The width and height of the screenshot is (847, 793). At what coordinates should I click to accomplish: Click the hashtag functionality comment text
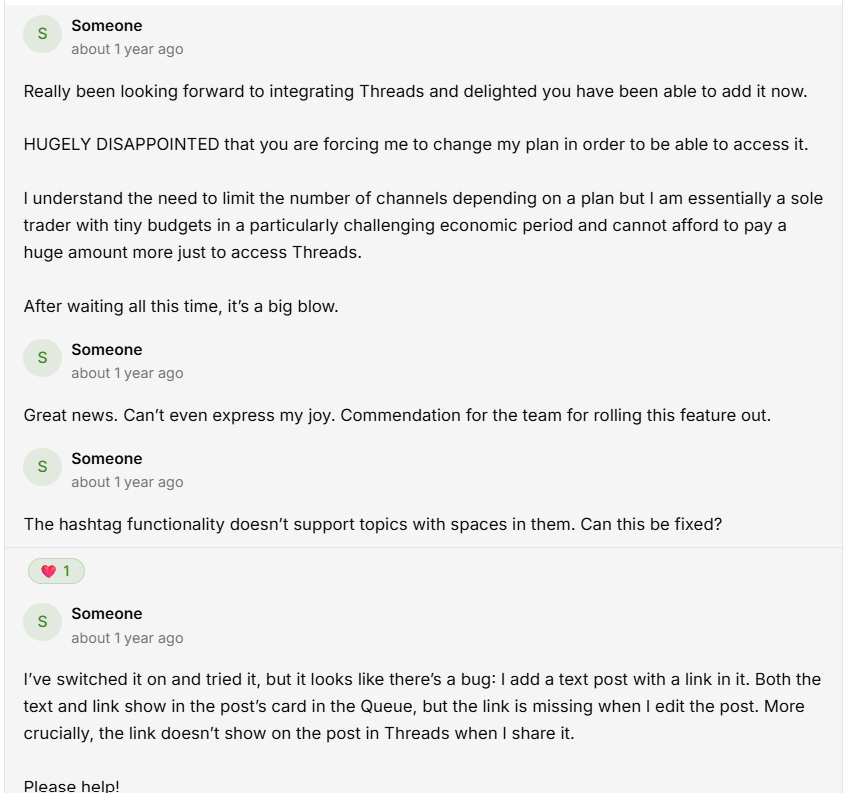coord(372,524)
